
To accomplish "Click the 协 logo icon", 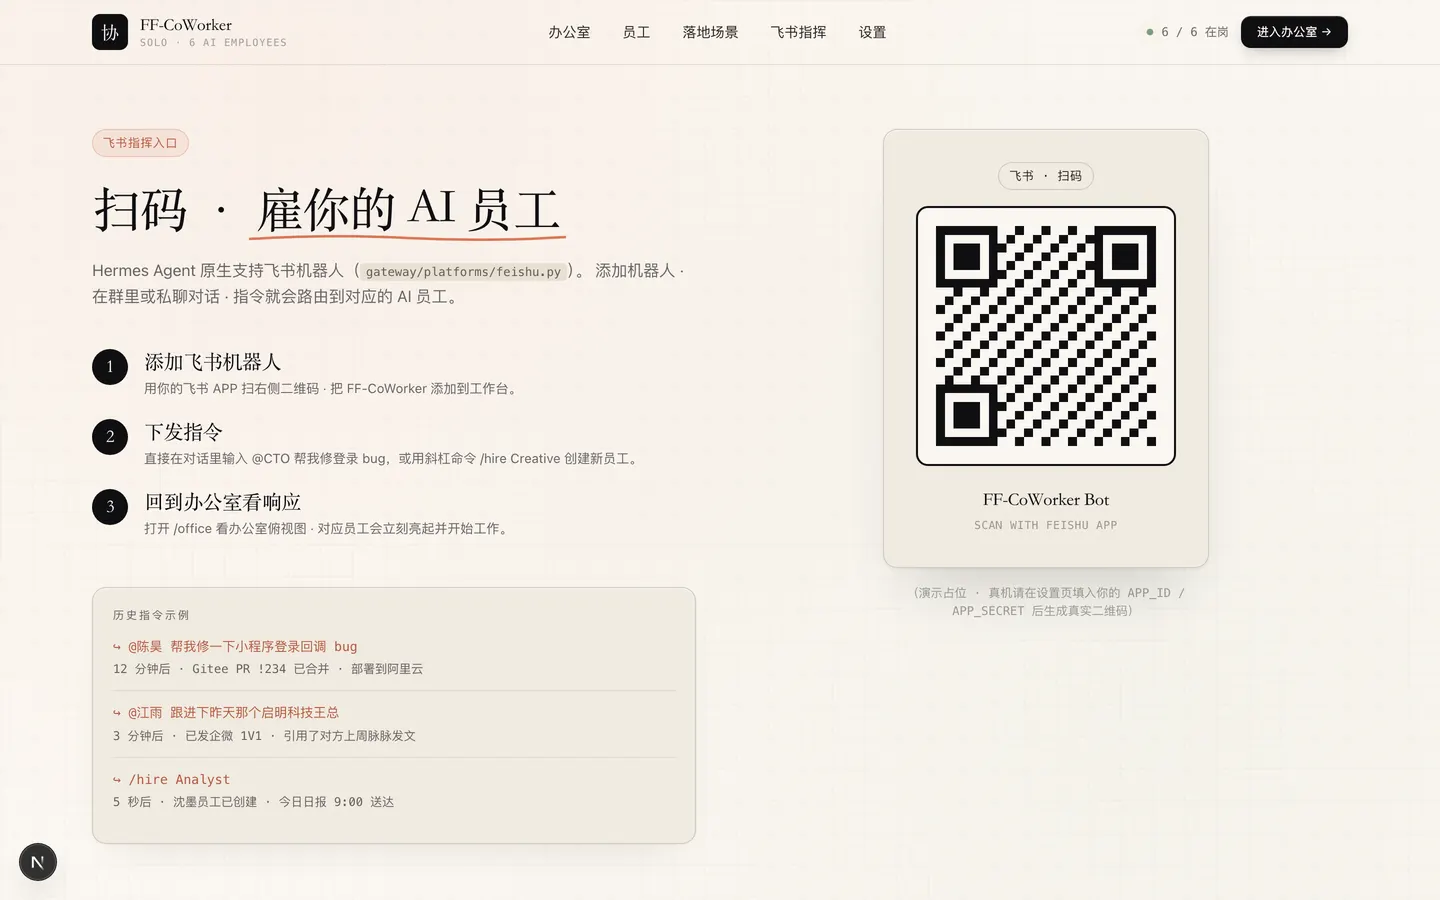I will [x=110, y=32].
